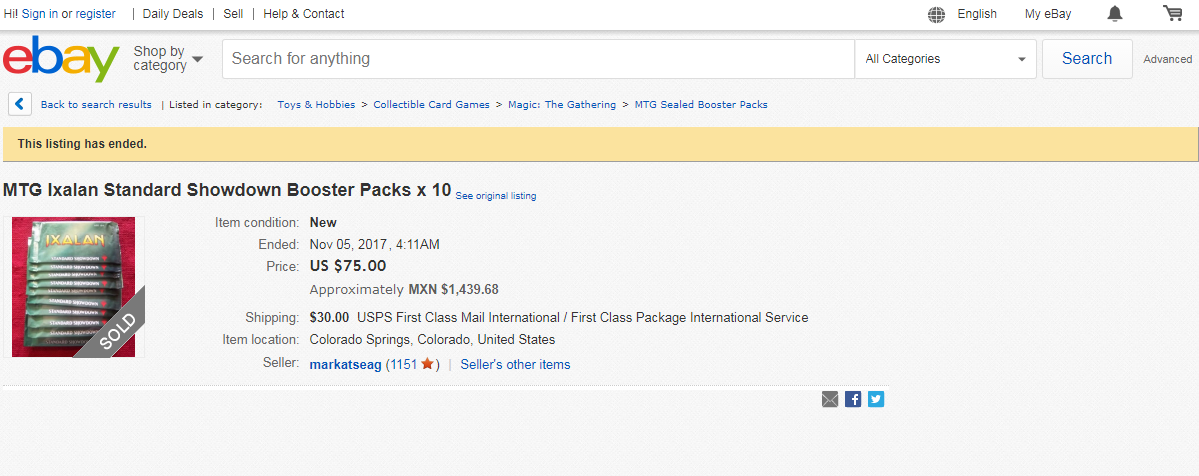Open Daily Deals from top menu

coord(173,14)
